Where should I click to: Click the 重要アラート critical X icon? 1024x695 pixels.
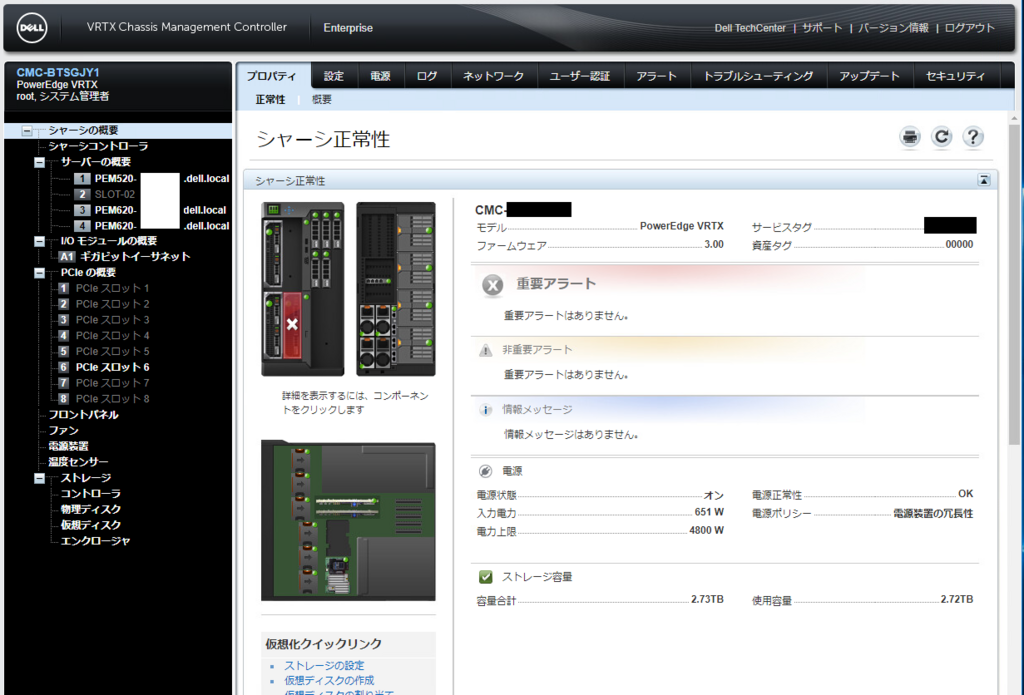pyautogui.click(x=492, y=285)
